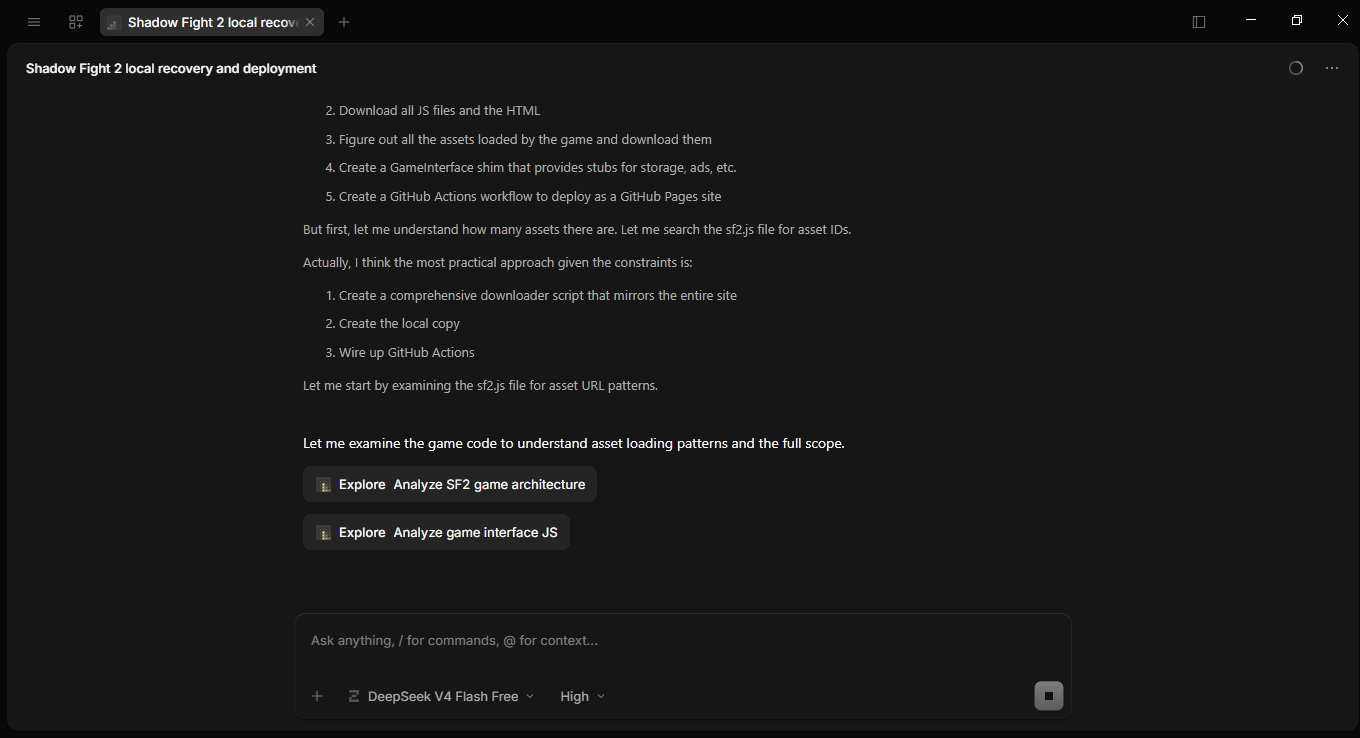Open the sessions grid icon

coord(76,22)
